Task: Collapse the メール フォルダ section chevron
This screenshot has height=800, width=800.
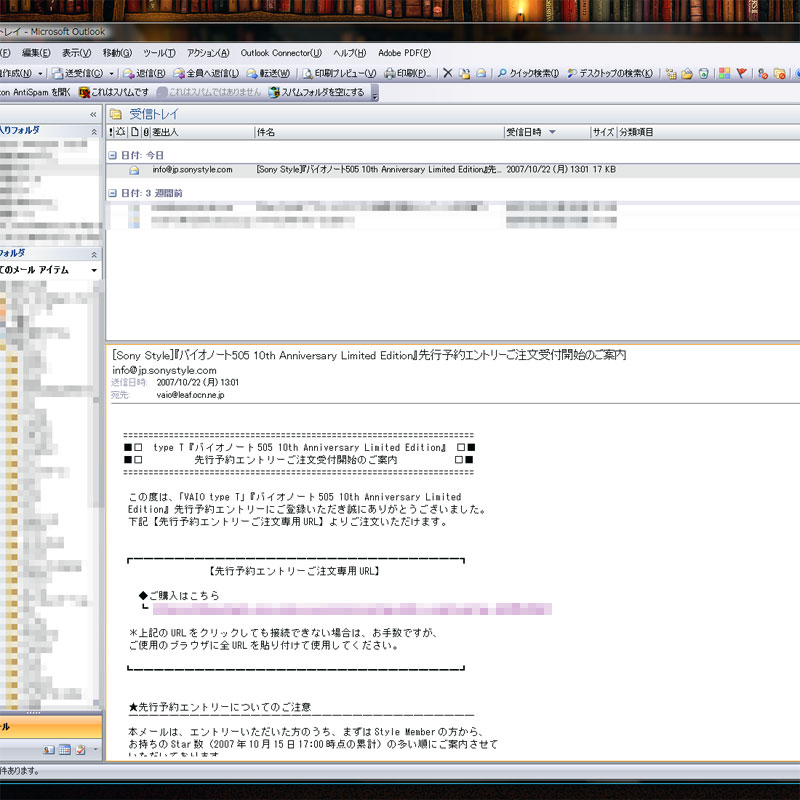Action: pyautogui.click(x=94, y=254)
